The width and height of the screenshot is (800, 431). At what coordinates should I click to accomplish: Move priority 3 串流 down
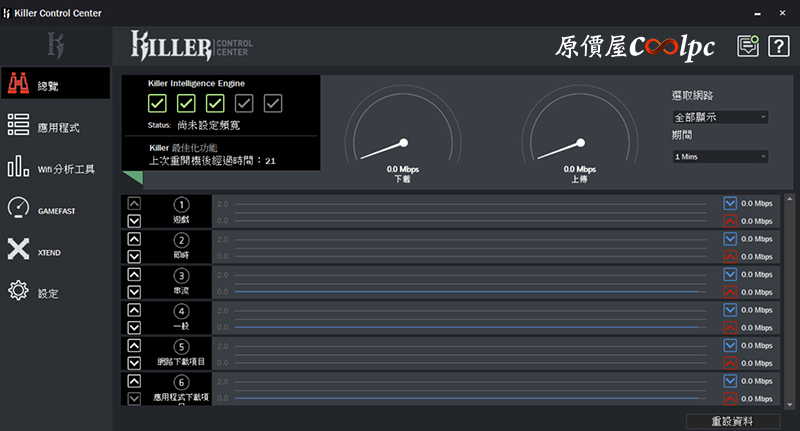pyautogui.click(x=134, y=292)
